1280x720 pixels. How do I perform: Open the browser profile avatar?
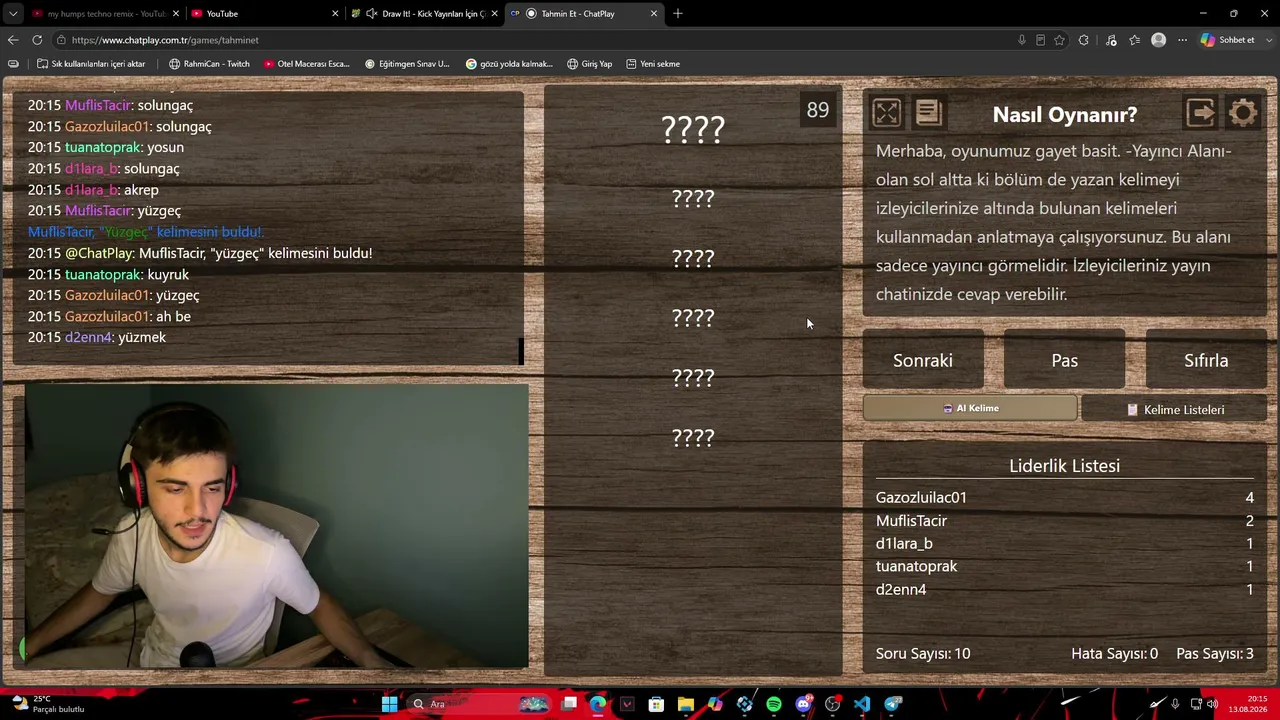pyautogui.click(x=1158, y=40)
